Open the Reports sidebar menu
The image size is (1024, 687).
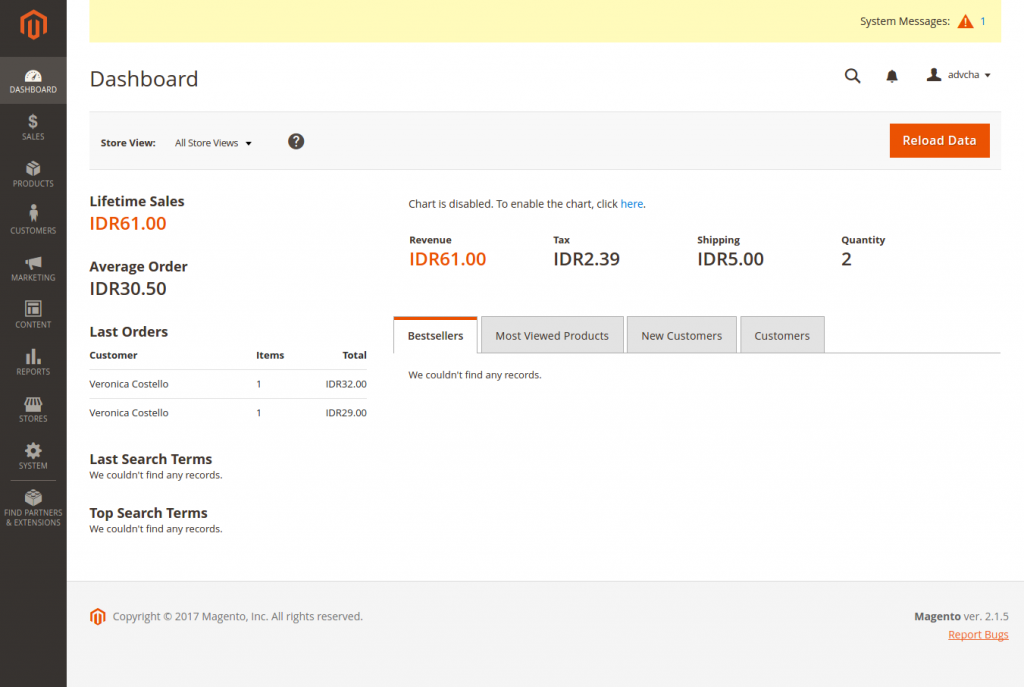point(33,362)
